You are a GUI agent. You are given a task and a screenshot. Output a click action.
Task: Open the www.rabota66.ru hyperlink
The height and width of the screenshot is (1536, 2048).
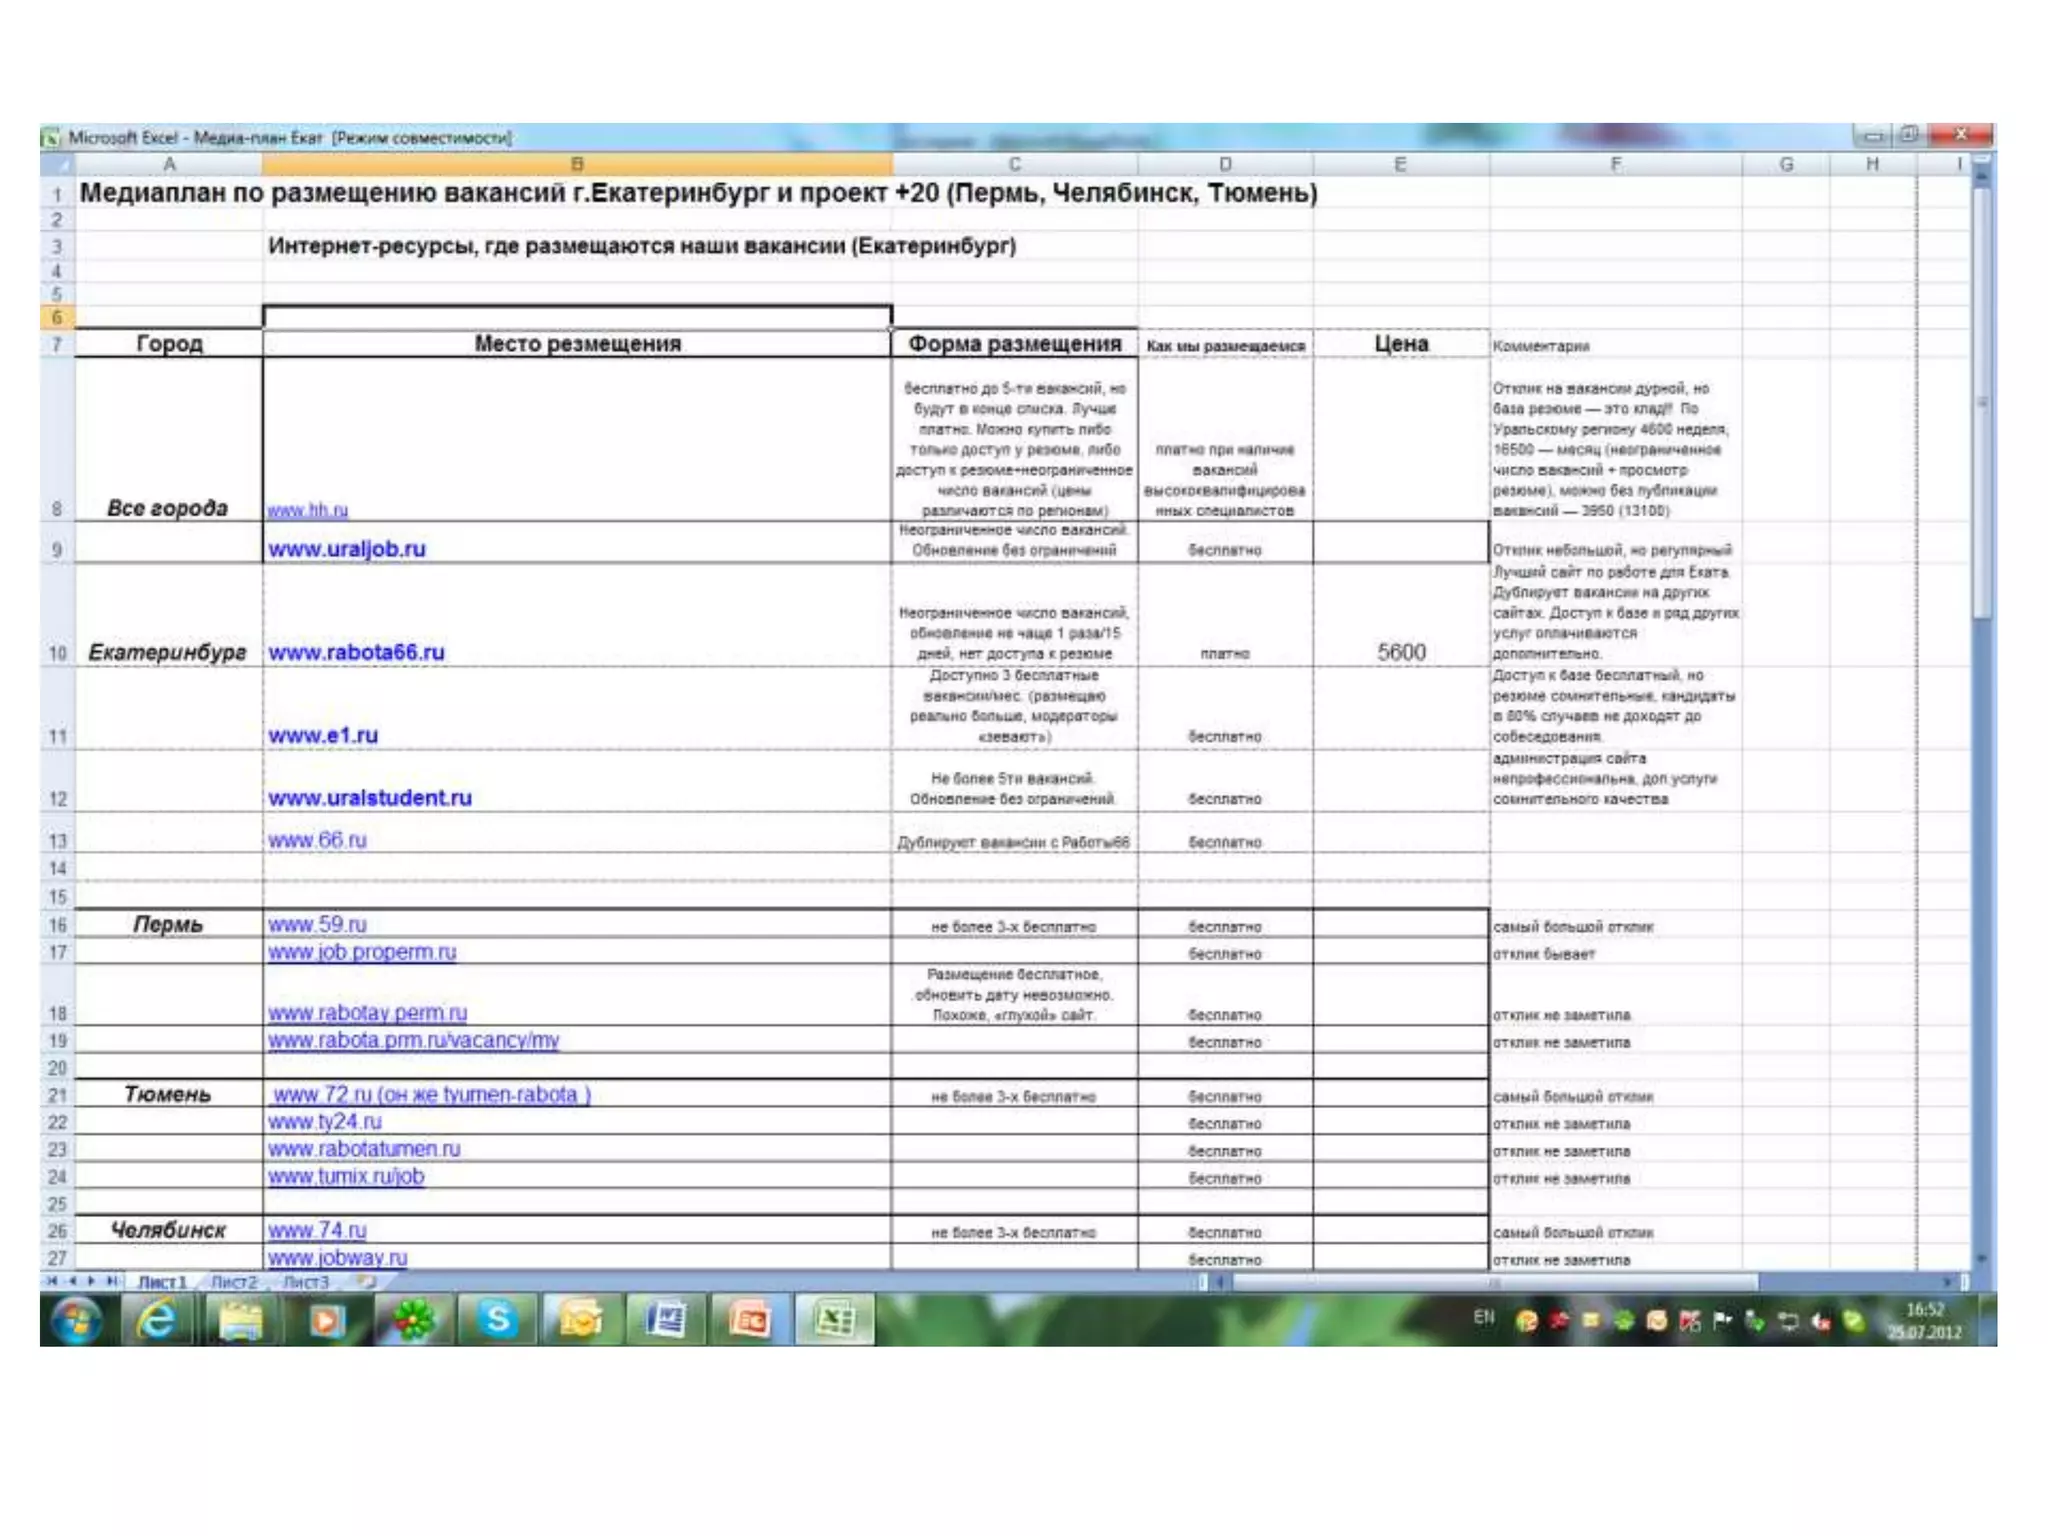356,652
